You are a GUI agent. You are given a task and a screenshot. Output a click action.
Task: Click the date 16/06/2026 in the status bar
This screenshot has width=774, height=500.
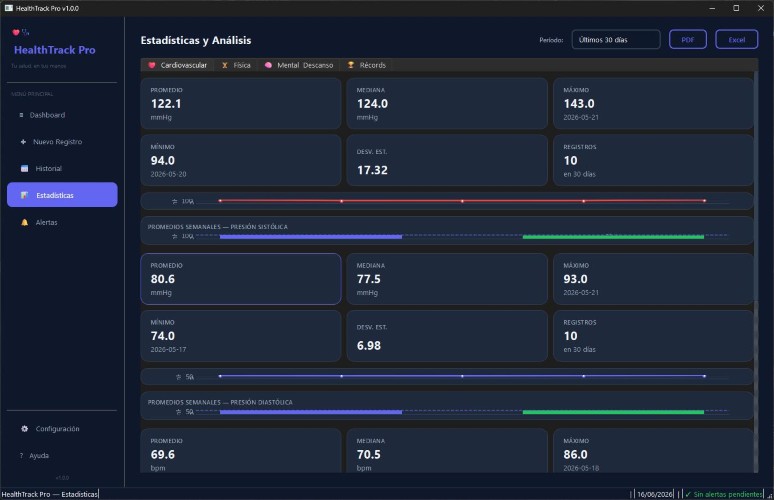655,494
